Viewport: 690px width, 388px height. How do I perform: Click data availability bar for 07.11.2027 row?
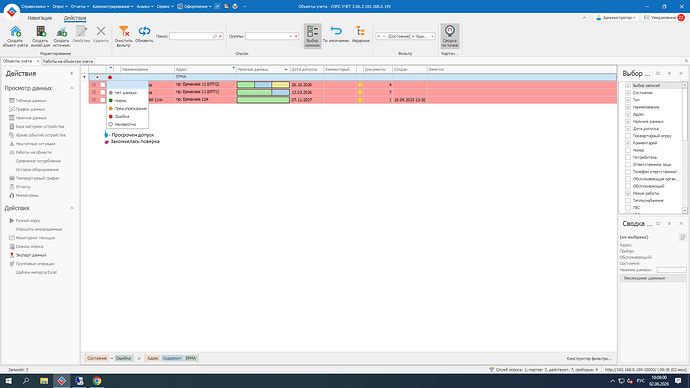pyautogui.click(x=263, y=100)
